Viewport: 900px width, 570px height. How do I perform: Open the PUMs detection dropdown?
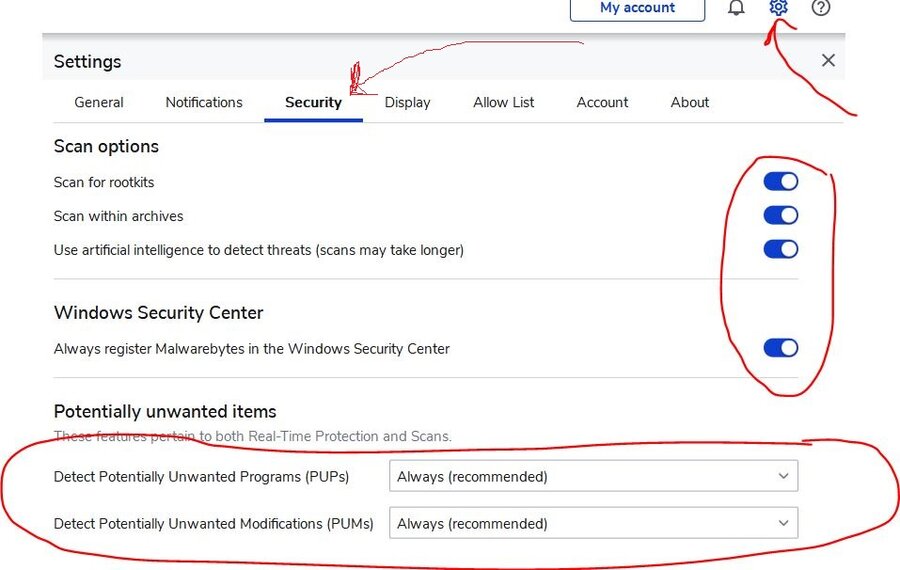[x=593, y=523]
